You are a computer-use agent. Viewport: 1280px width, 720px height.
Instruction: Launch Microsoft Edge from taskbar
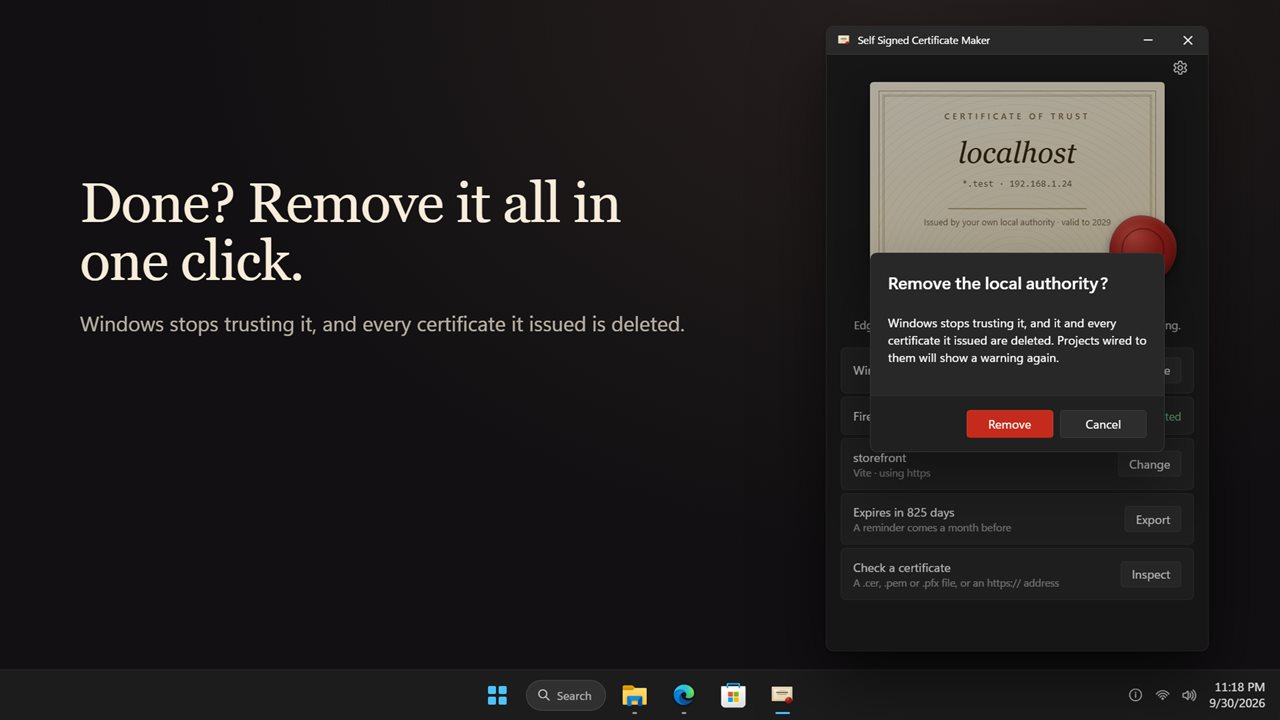[684, 695]
